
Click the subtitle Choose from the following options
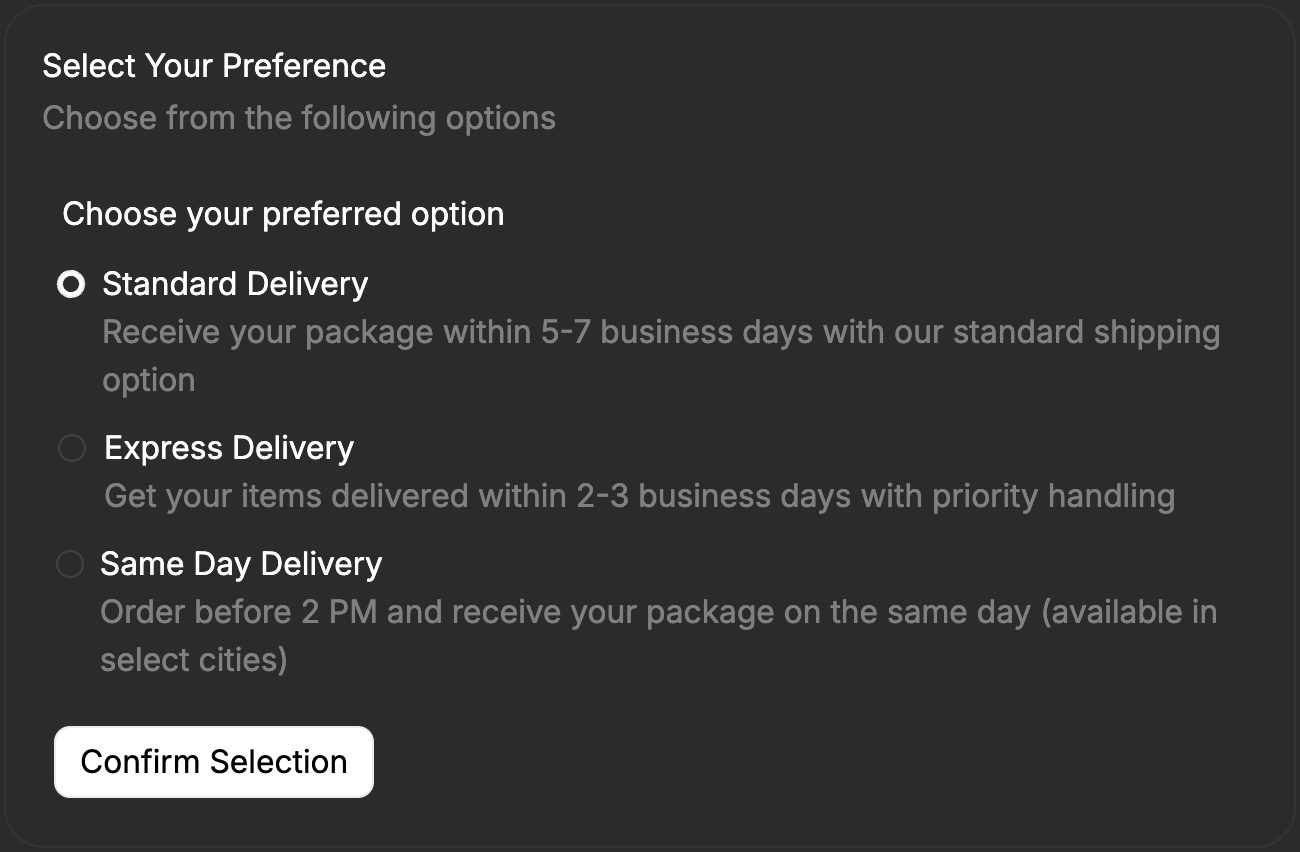pos(298,118)
